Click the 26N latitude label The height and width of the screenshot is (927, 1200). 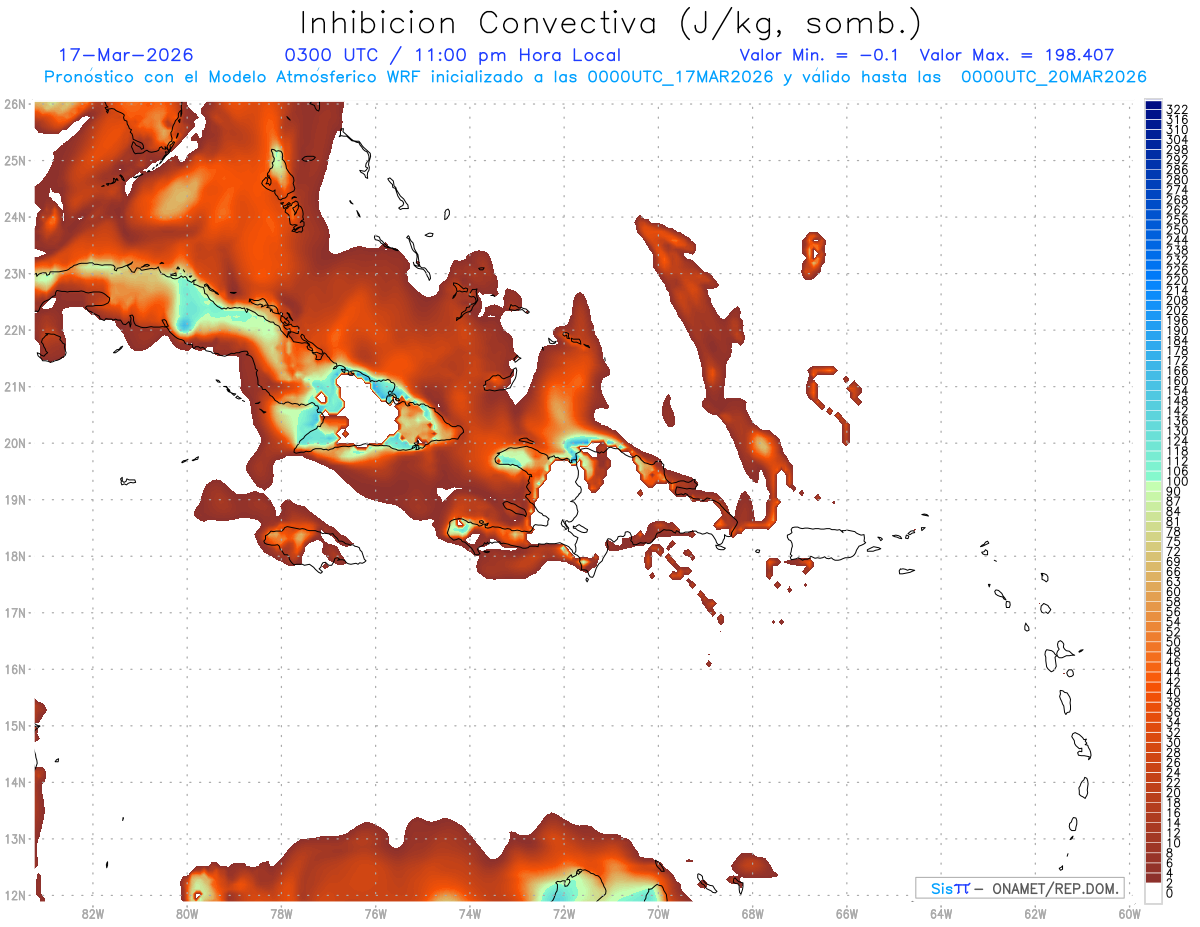(x=14, y=104)
